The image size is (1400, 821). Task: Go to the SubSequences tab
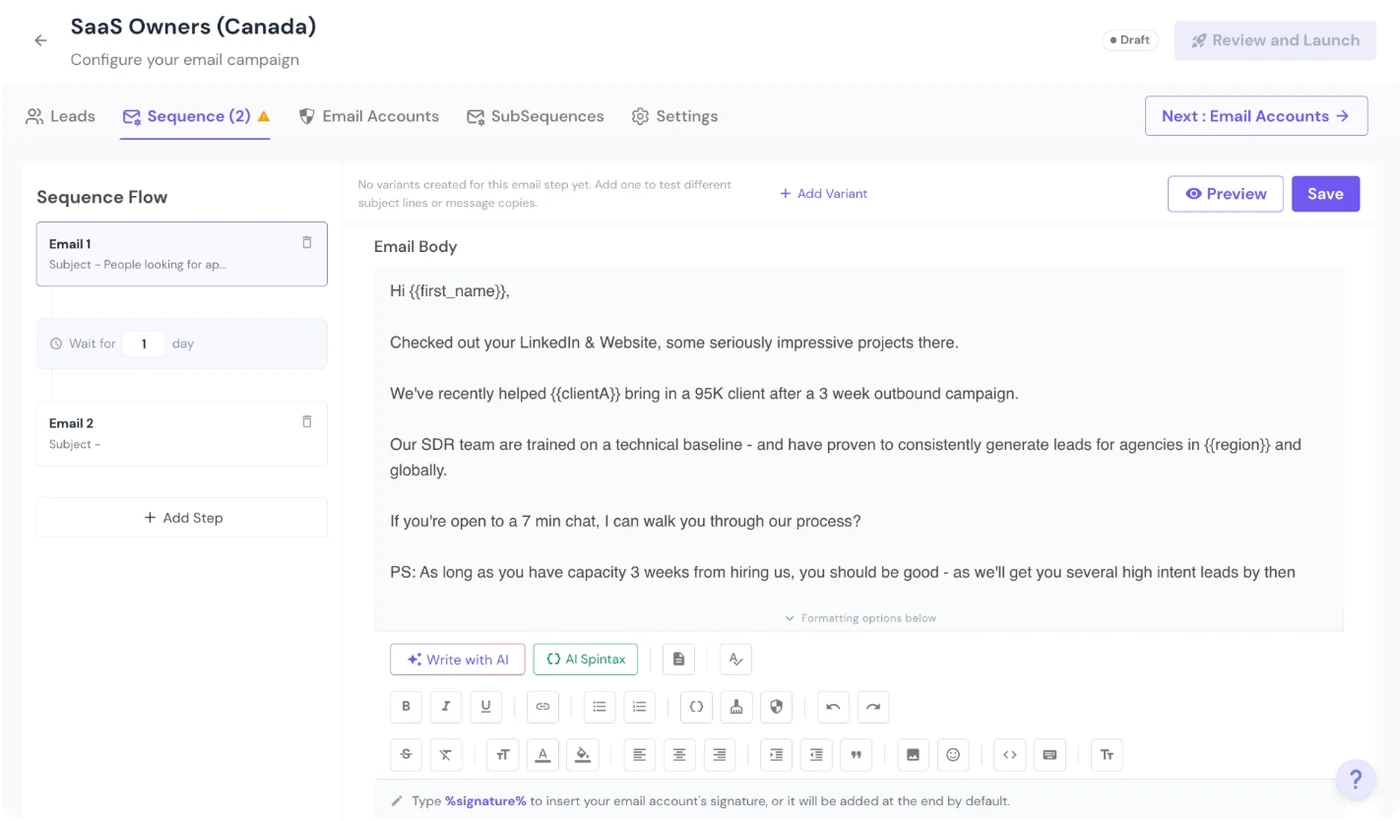(535, 116)
